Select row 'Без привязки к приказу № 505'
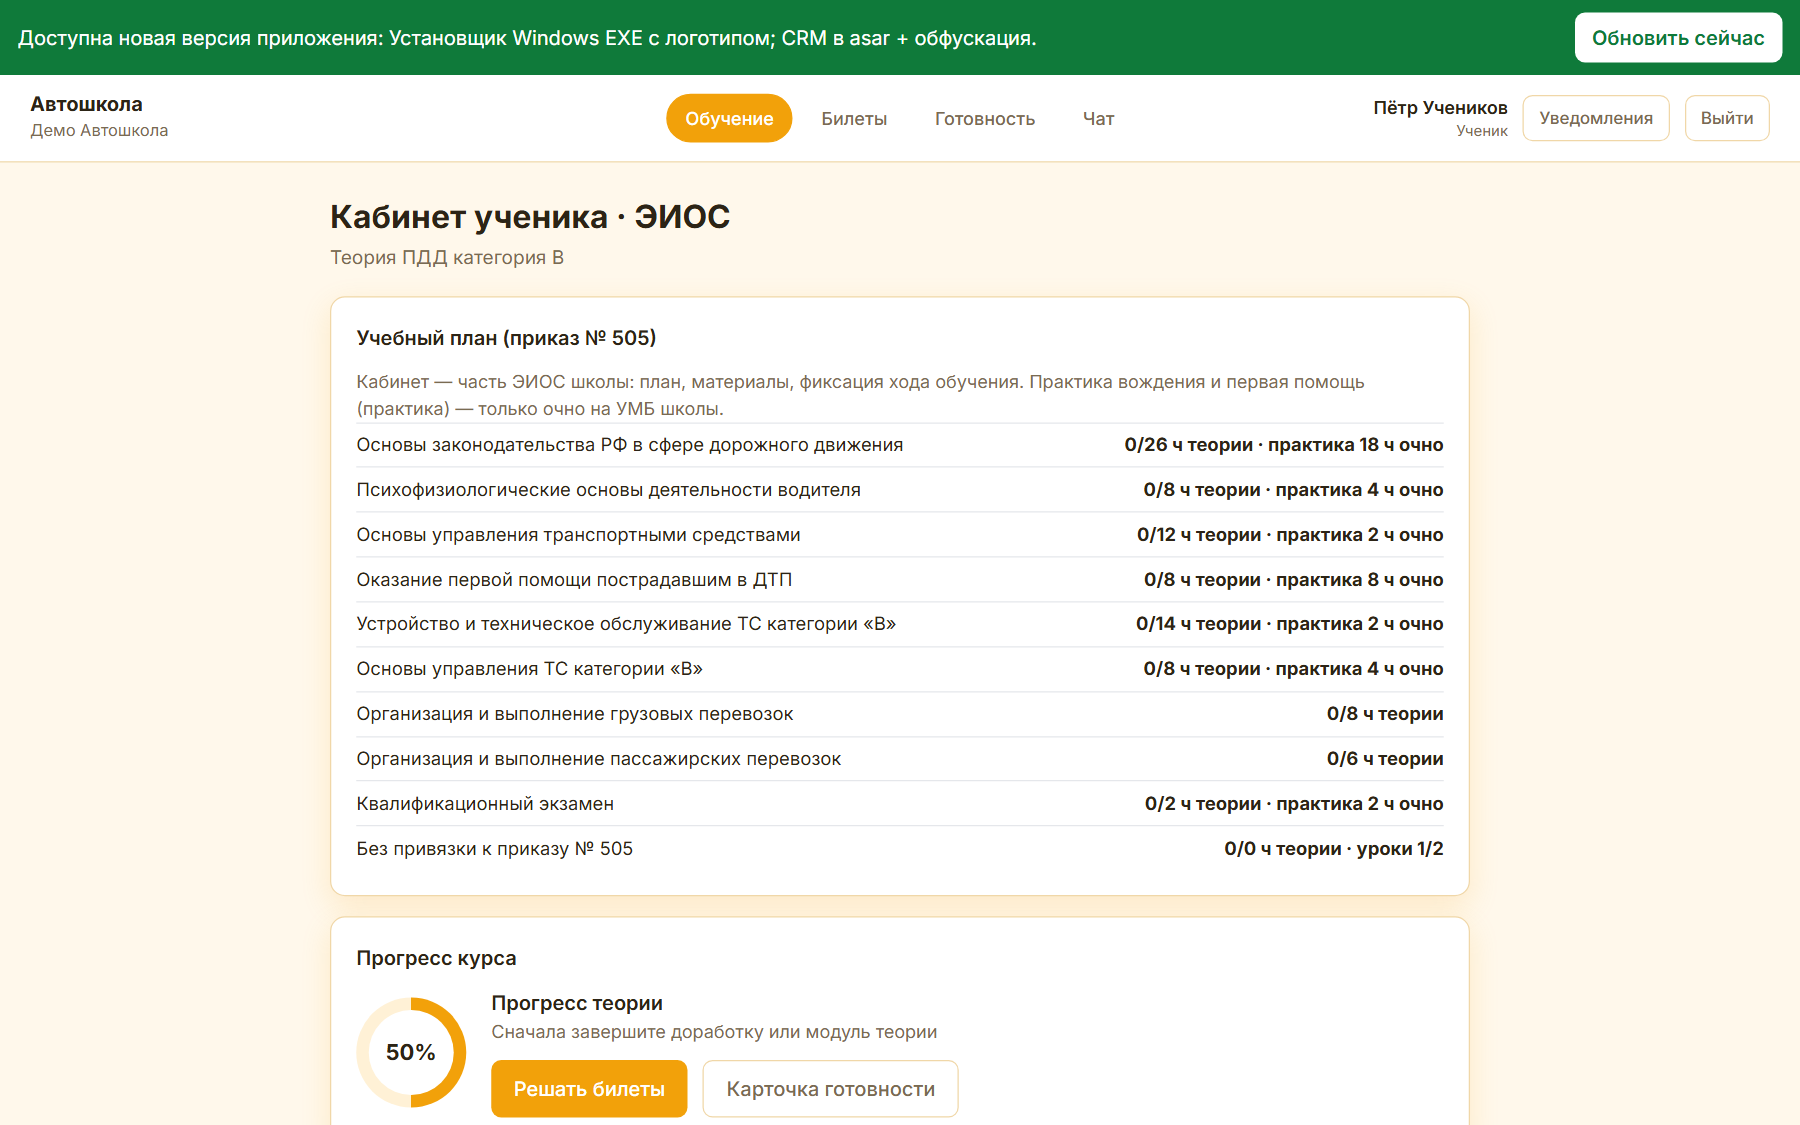Image resolution: width=1800 pixels, height=1125 pixels. tap(900, 849)
